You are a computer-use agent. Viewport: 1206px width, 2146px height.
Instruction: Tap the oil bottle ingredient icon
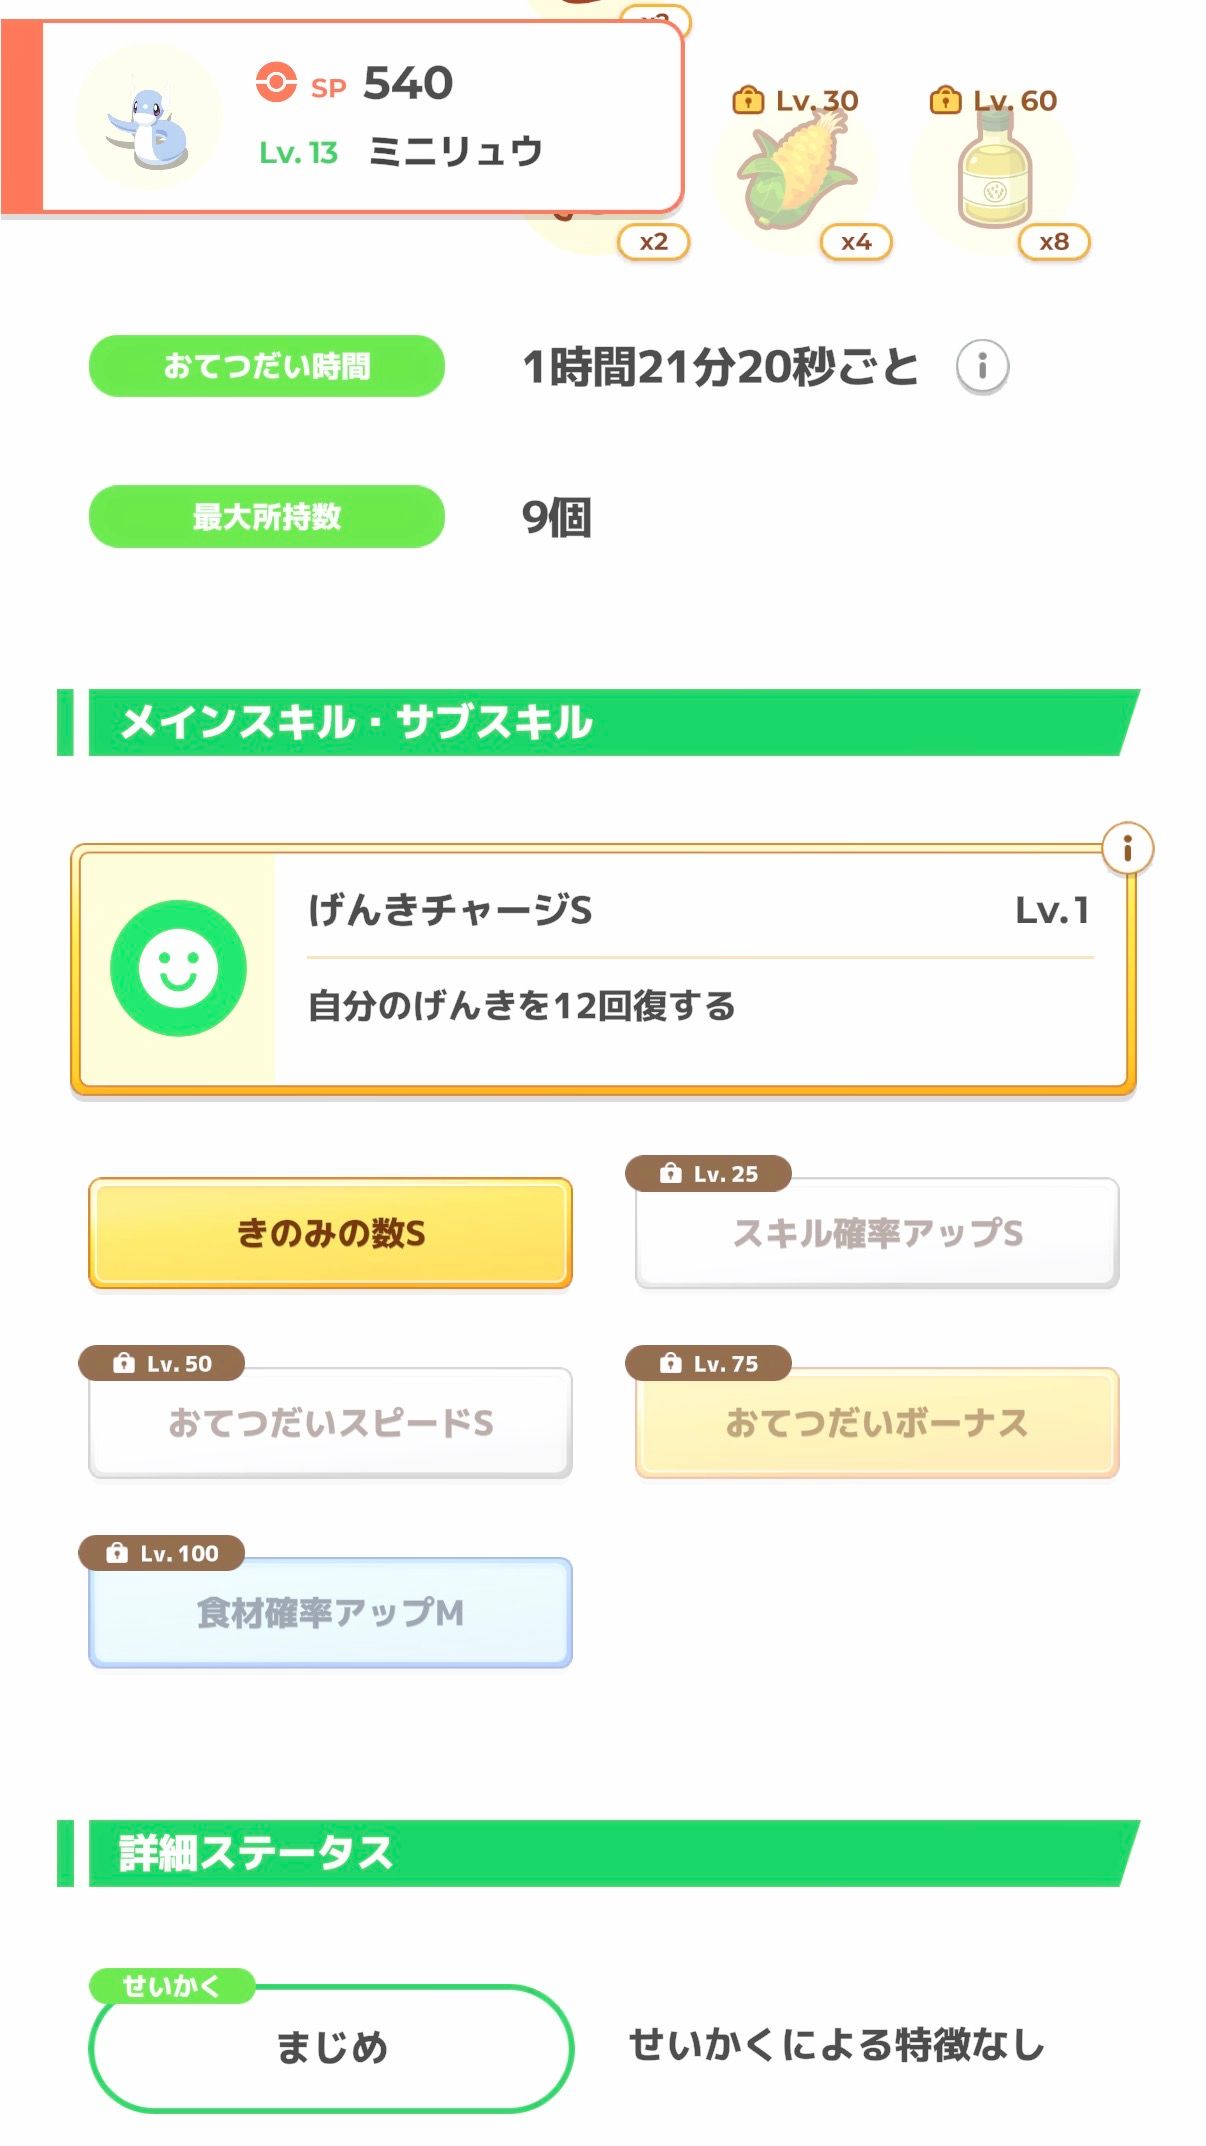click(x=993, y=172)
